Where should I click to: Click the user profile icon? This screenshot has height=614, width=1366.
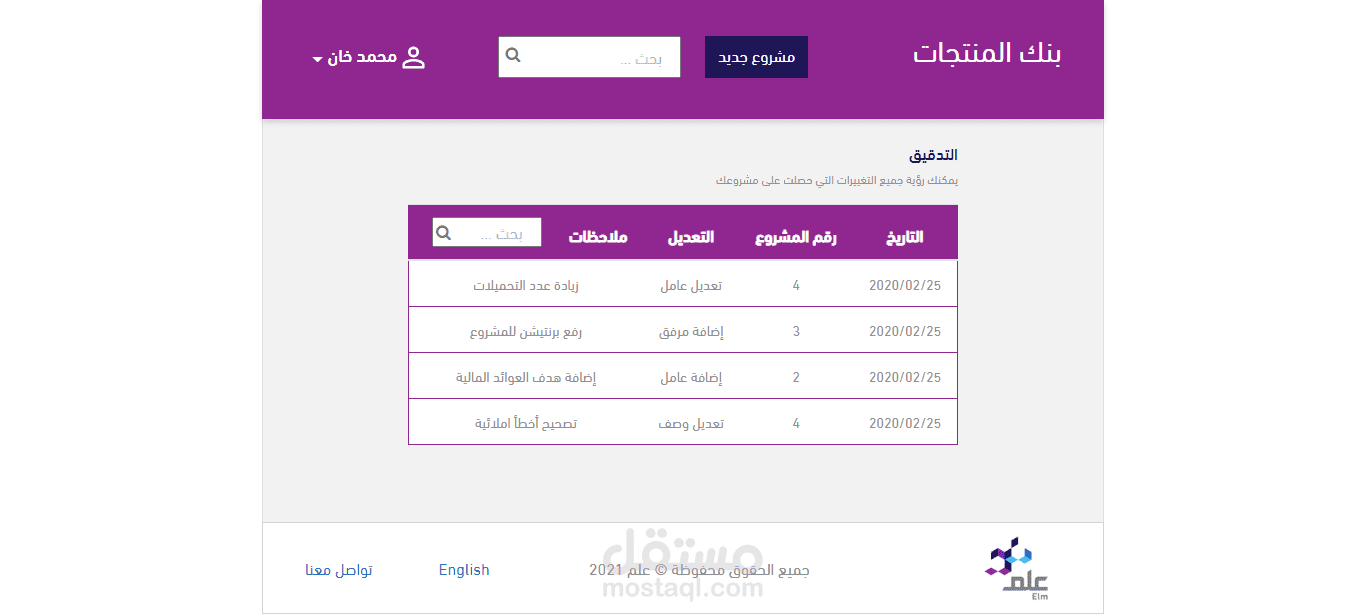tap(413, 57)
